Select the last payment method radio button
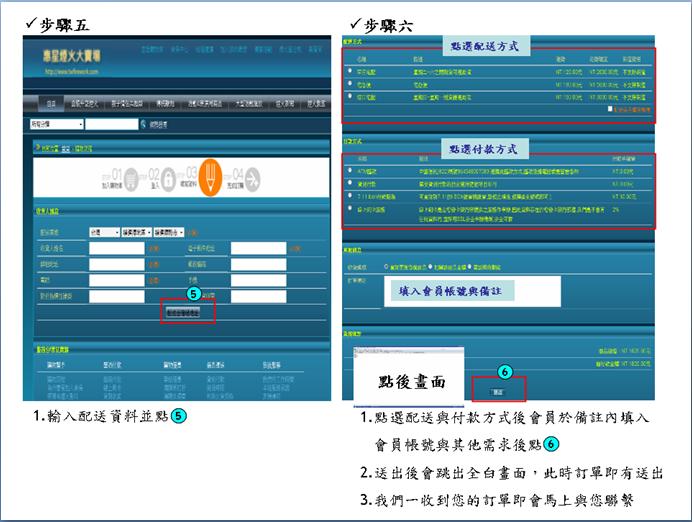The image size is (694, 522). pyautogui.click(x=350, y=210)
